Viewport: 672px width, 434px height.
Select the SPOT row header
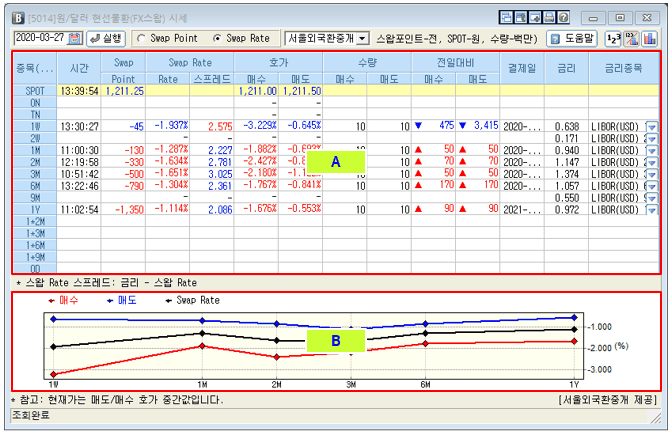35,91
